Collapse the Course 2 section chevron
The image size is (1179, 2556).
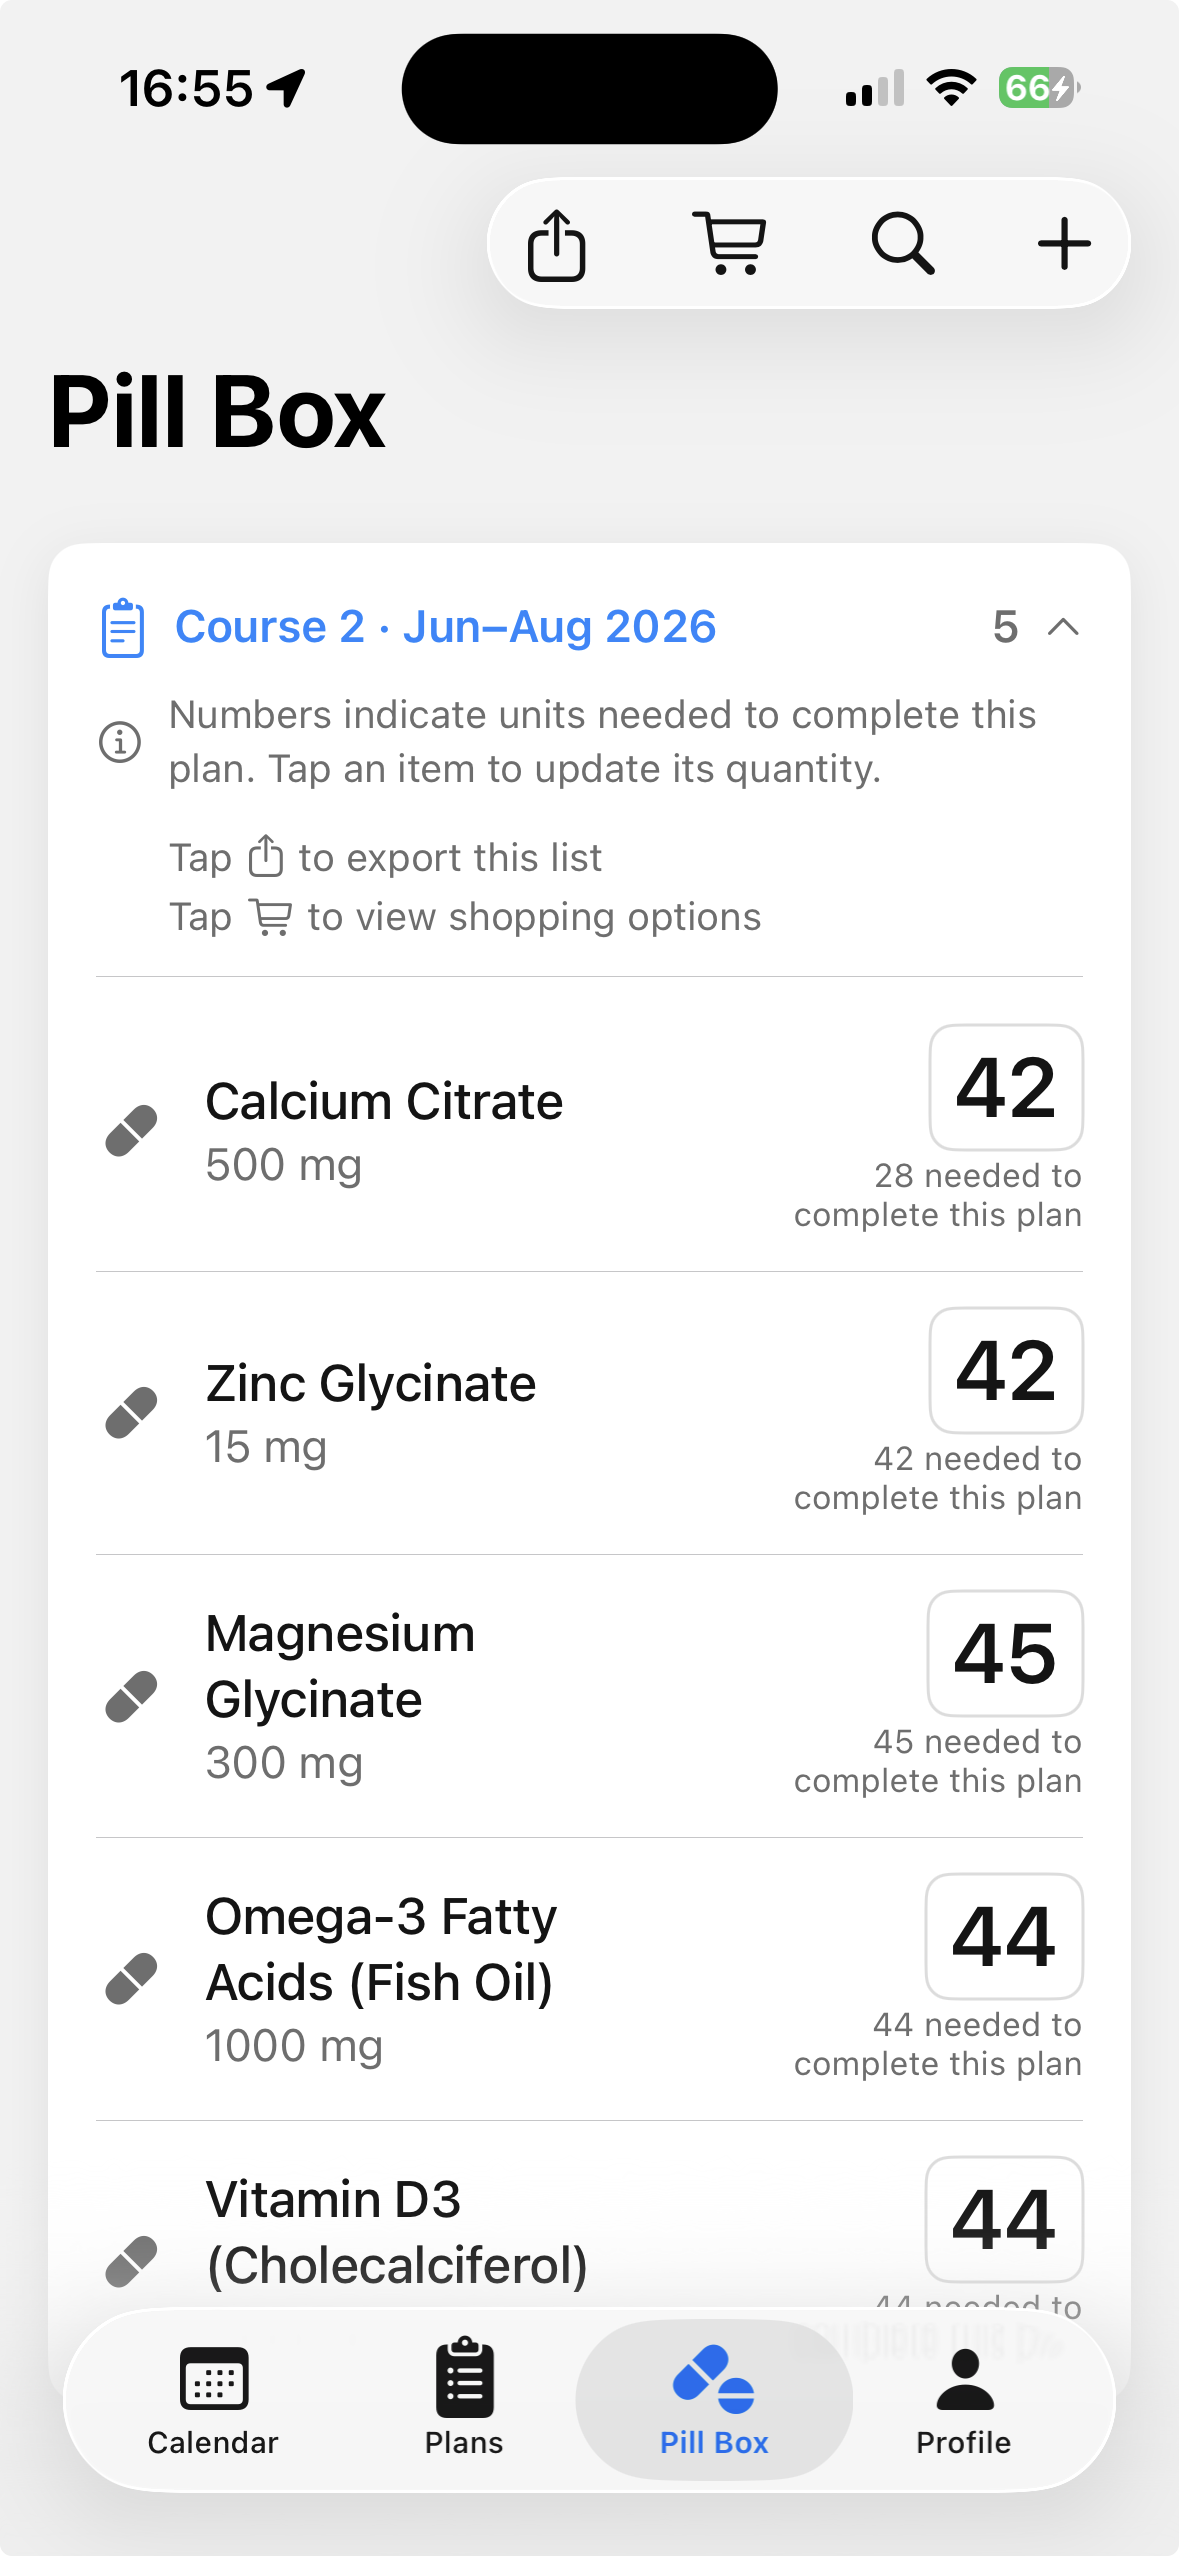(1063, 628)
